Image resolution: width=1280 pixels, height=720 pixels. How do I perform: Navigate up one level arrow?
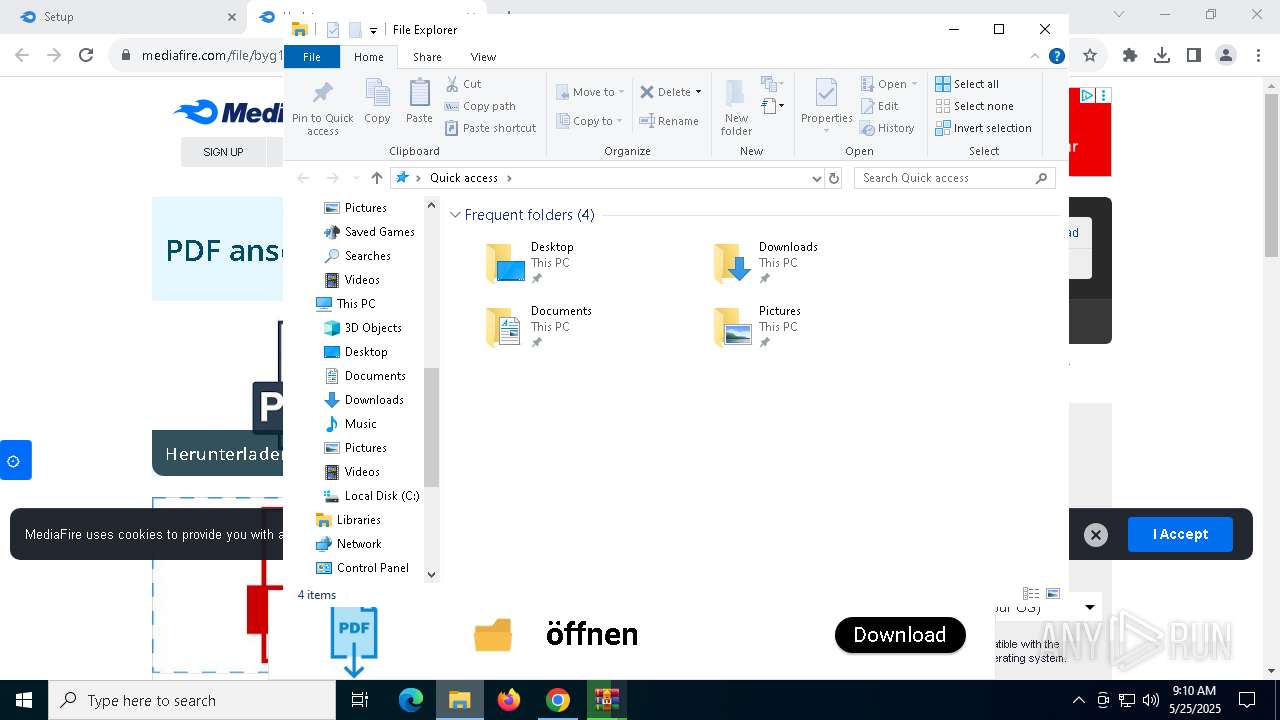point(376,178)
